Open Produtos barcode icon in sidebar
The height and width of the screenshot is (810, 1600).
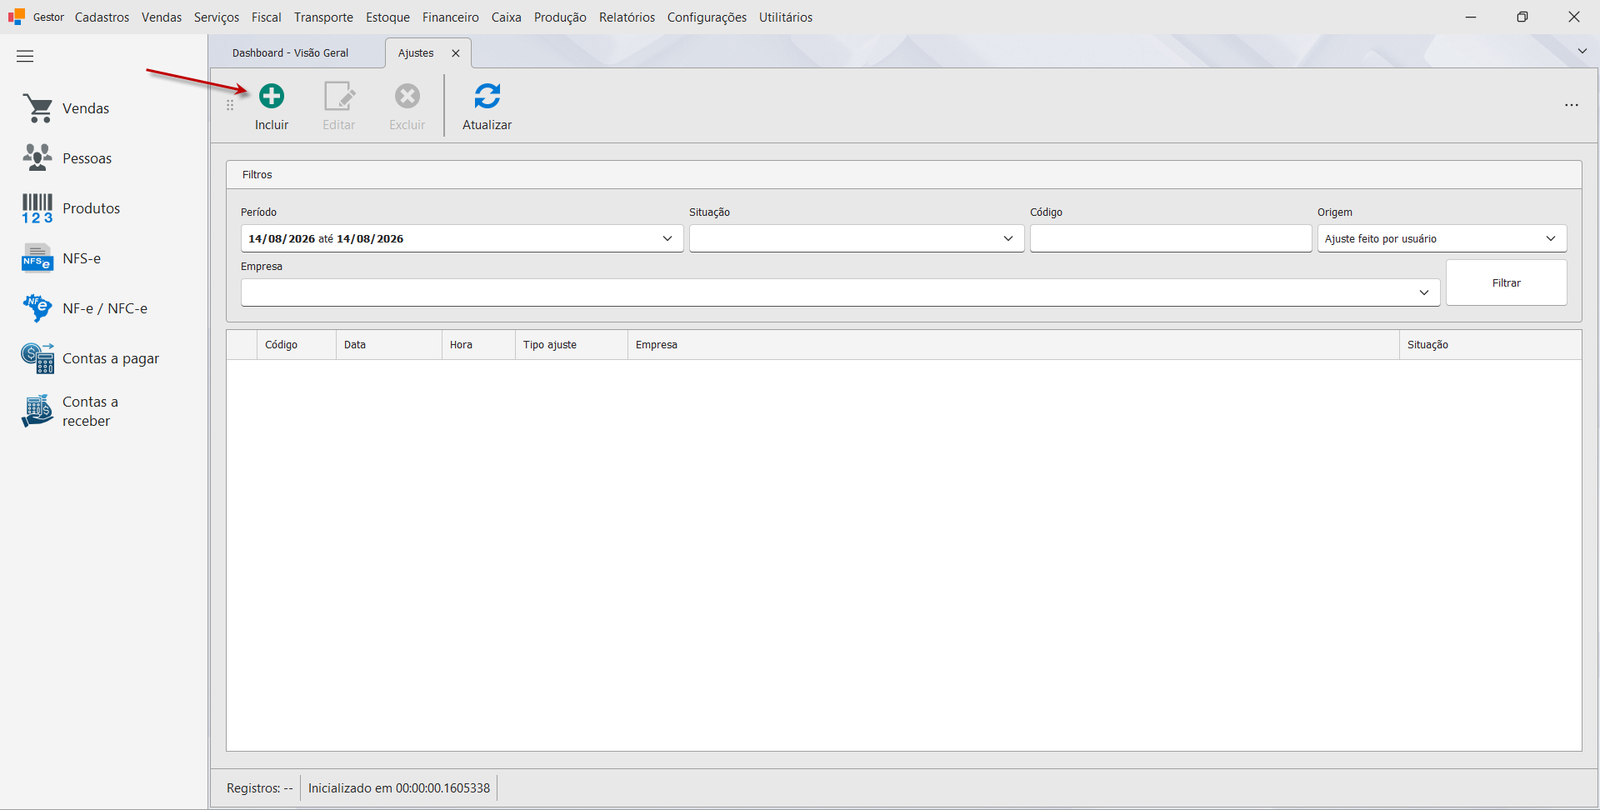38,208
